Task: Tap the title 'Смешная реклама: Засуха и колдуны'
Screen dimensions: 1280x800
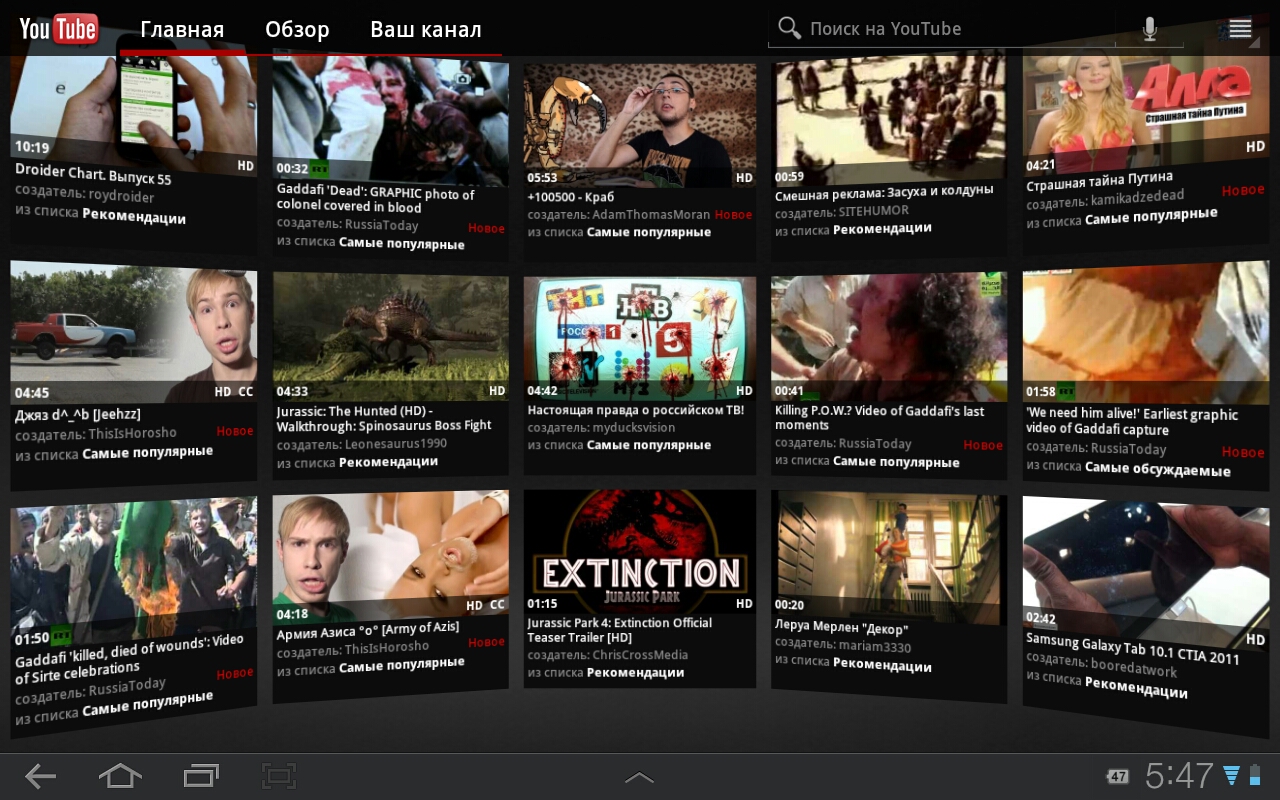Action: click(x=884, y=193)
